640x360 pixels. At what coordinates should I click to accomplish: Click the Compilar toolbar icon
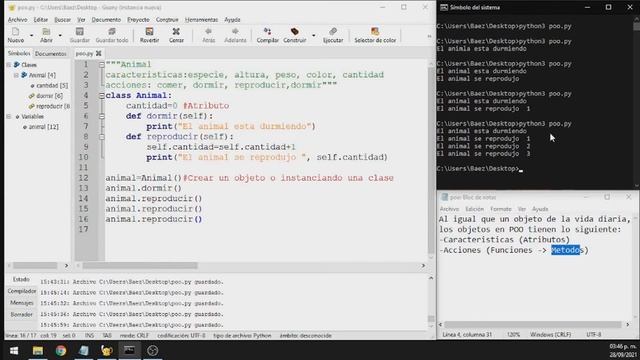267,35
